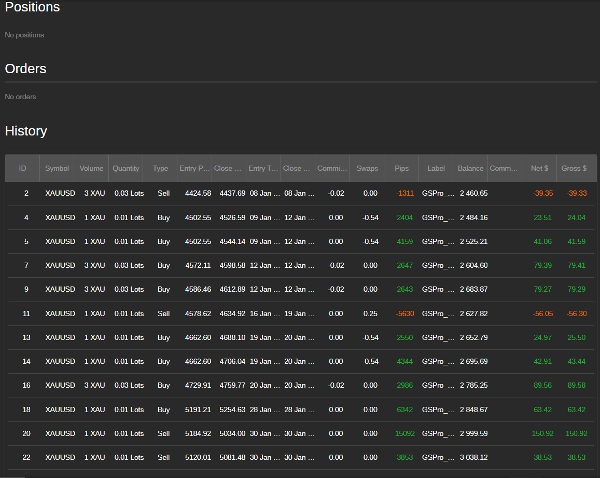600x478 pixels.
Task: Click the History section heading
Action: click(x=26, y=131)
